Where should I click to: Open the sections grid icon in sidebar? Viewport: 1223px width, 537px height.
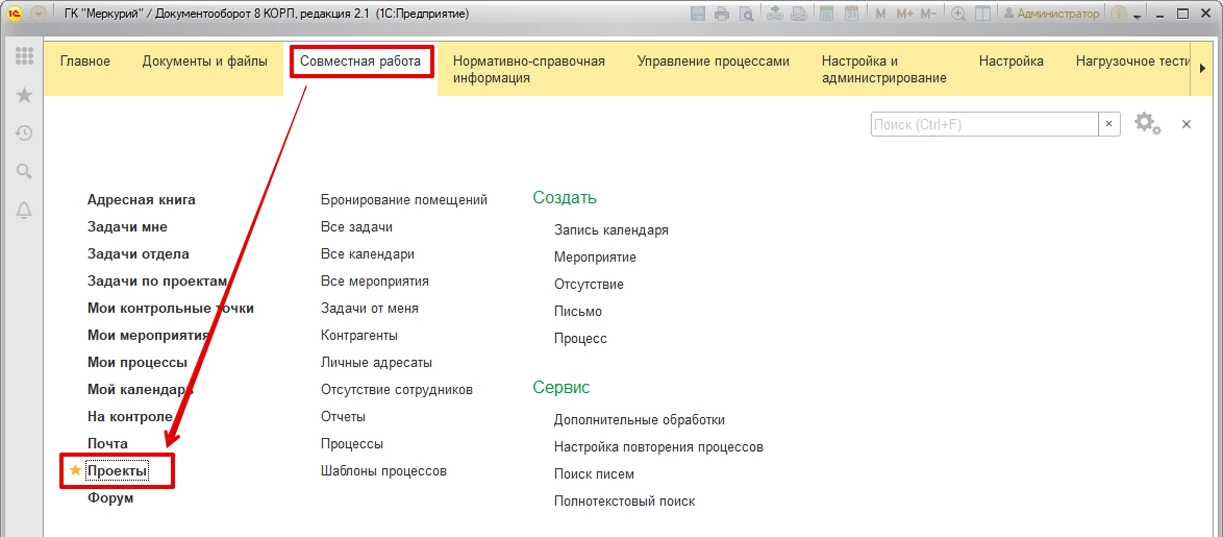[24, 57]
